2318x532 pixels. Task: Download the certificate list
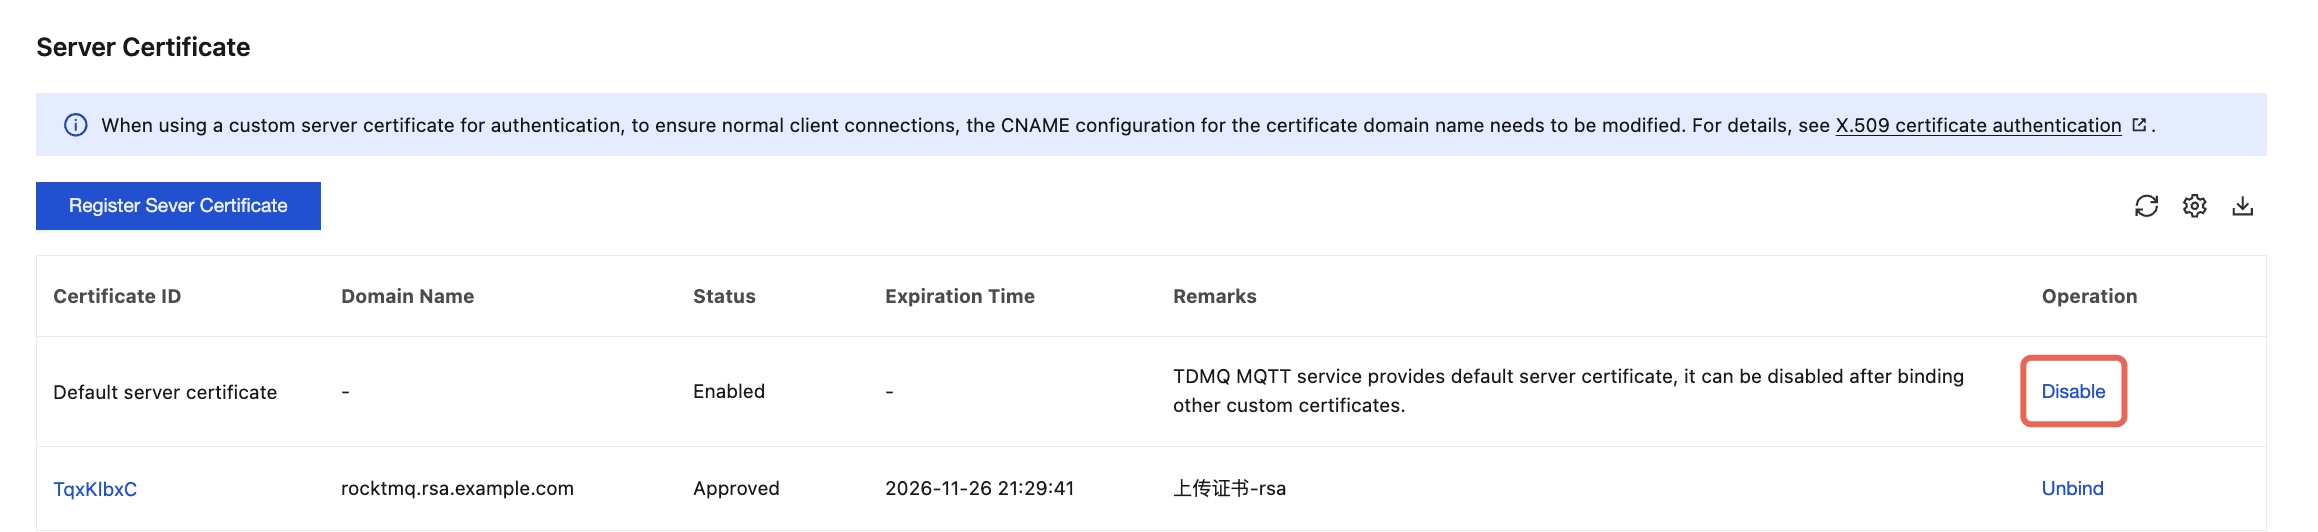tap(2242, 206)
